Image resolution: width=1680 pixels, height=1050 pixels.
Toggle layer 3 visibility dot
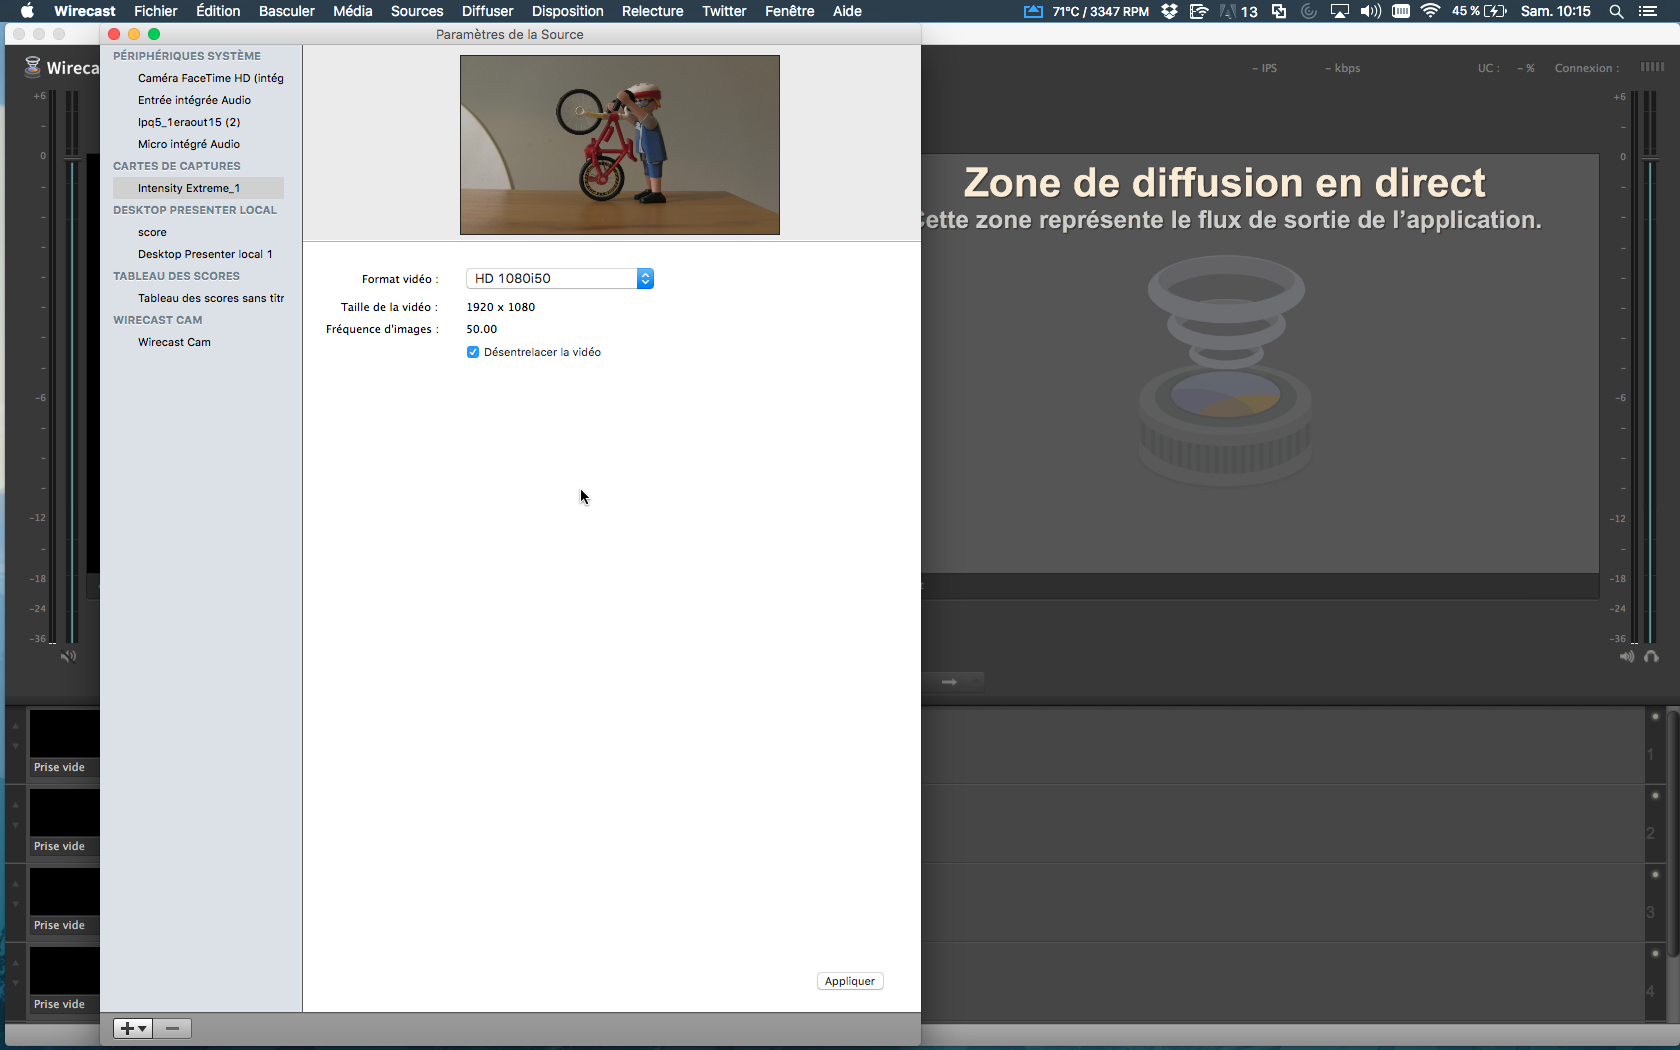[1655, 875]
